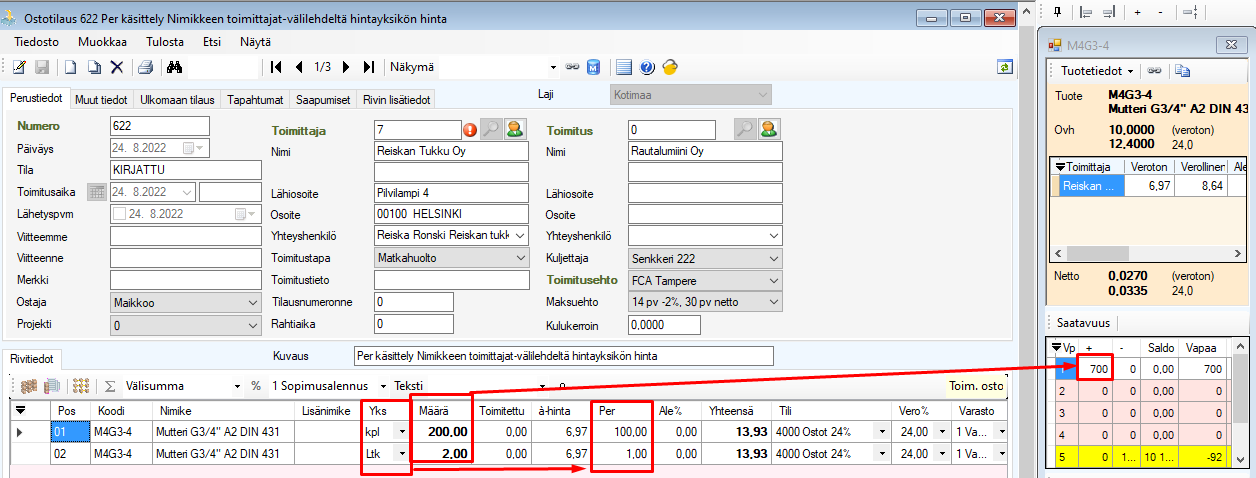Click the sigma sum icon
This screenshot has width=1256, height=478.
pyautogui.click(x=110, y=386)
